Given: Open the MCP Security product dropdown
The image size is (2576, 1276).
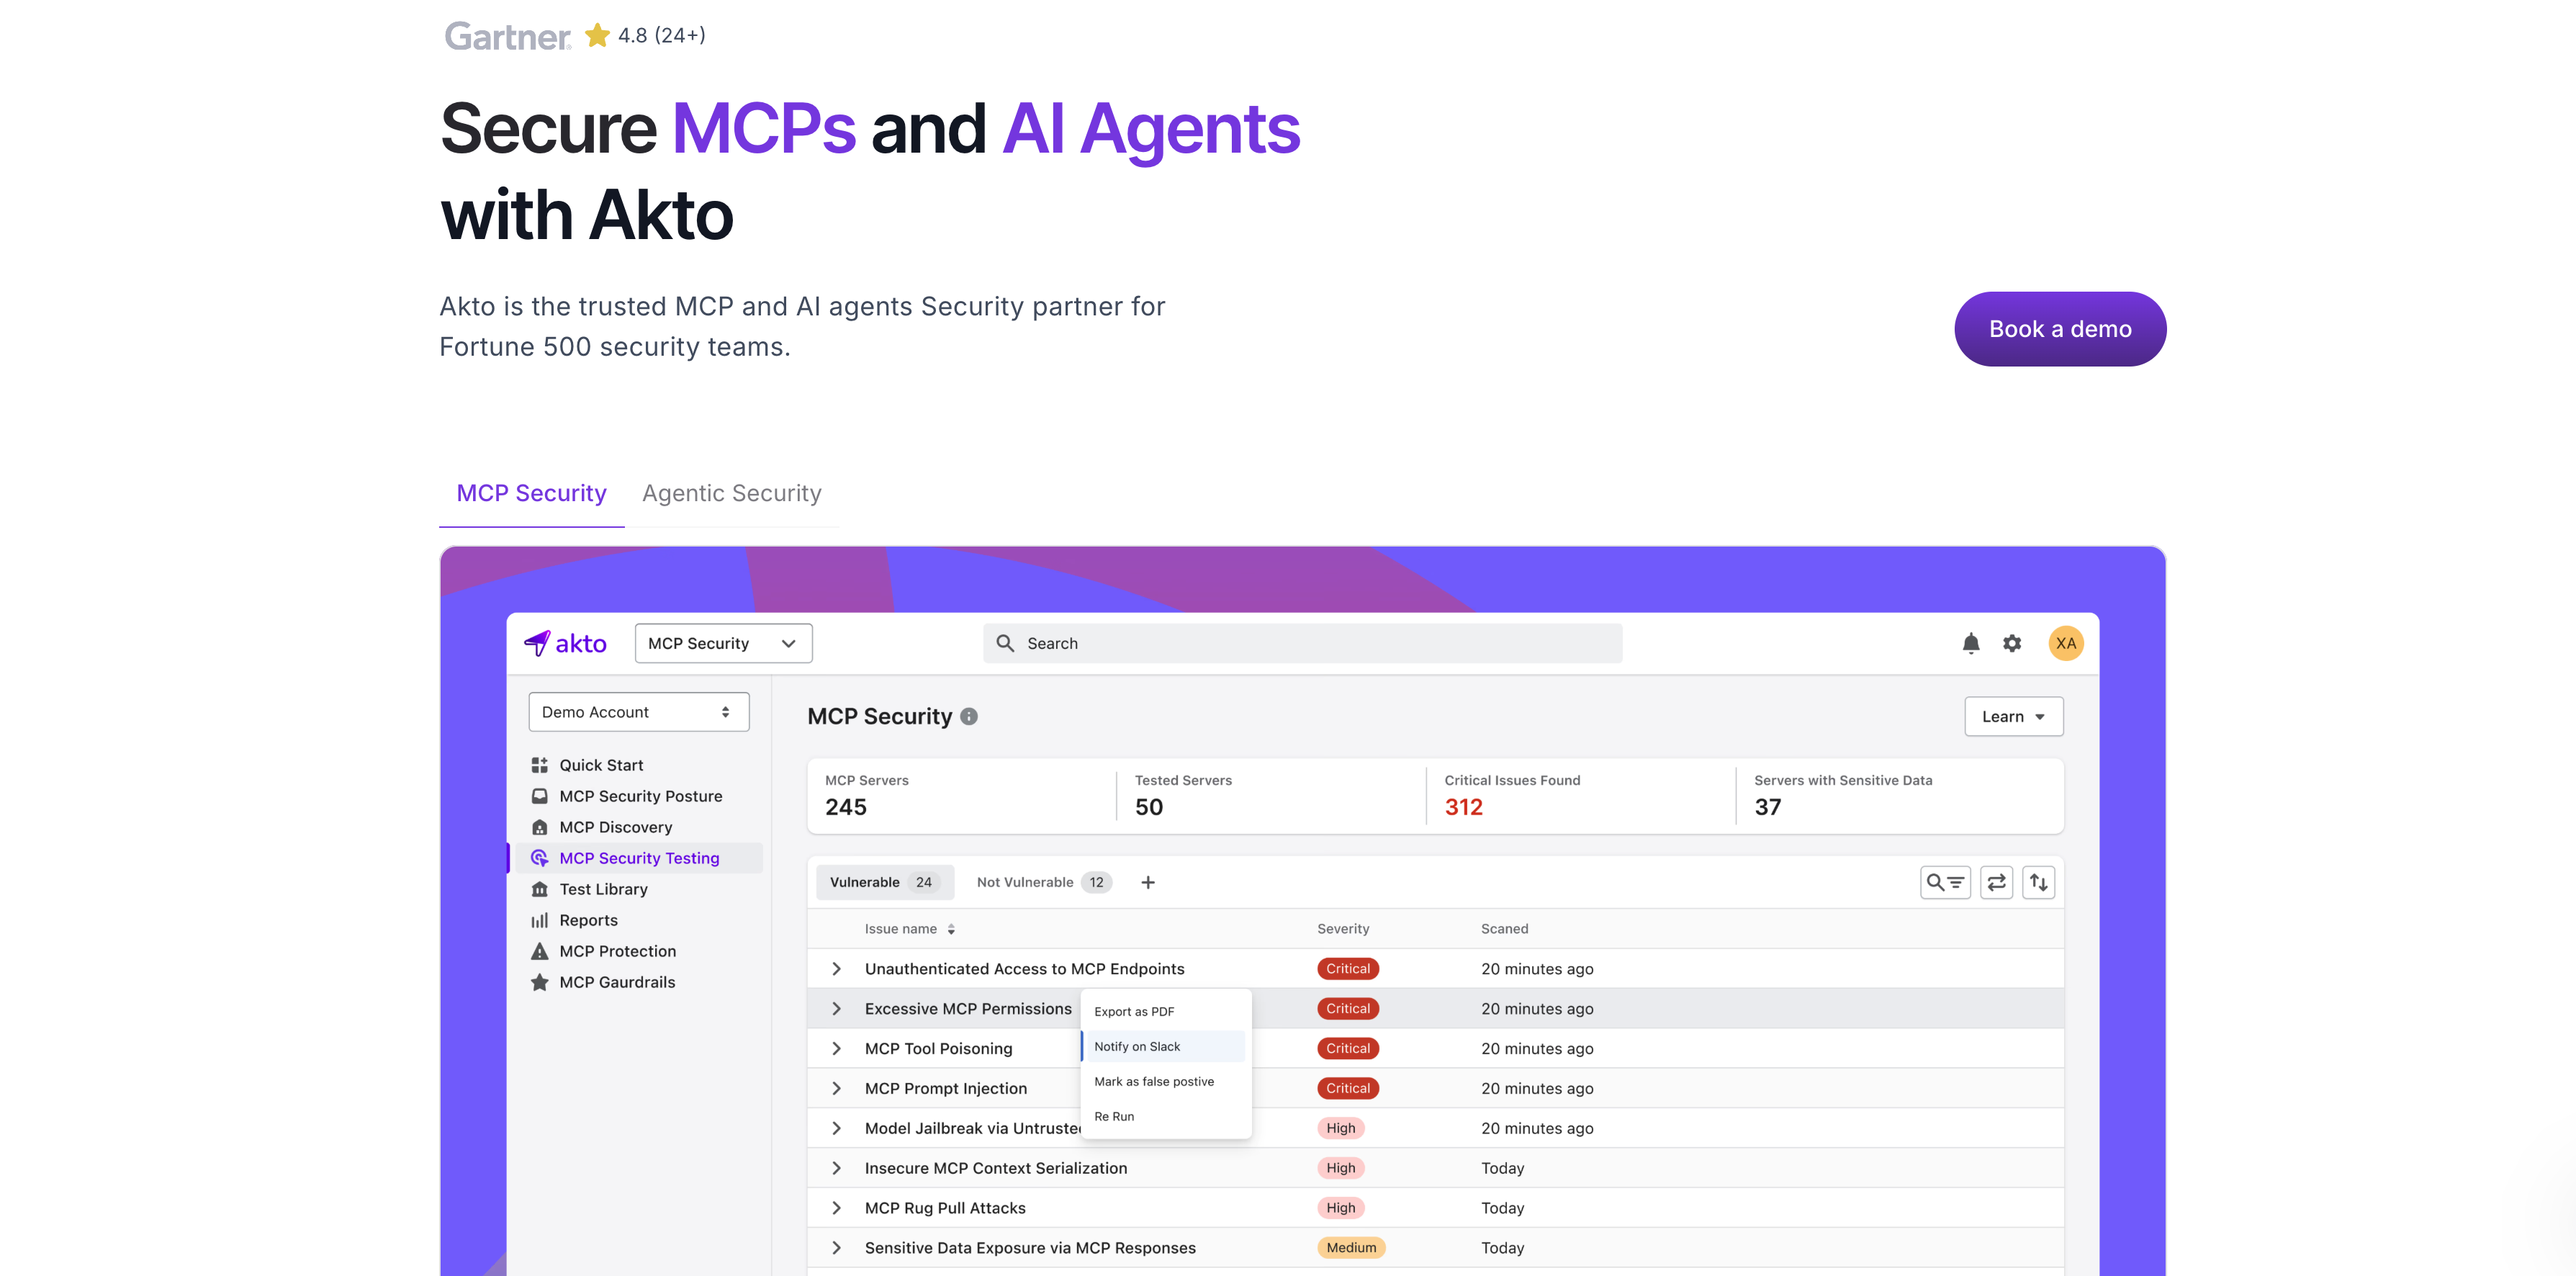Looking at the screenshot, I should tap(723, 643).
